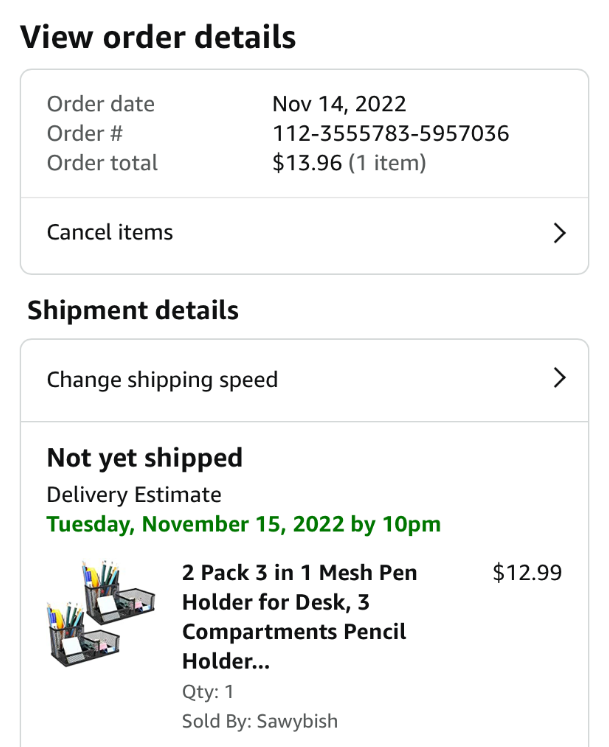609x747 pixels.
Task: Tap the Cancel items label
Action: (x=110, y=233)
